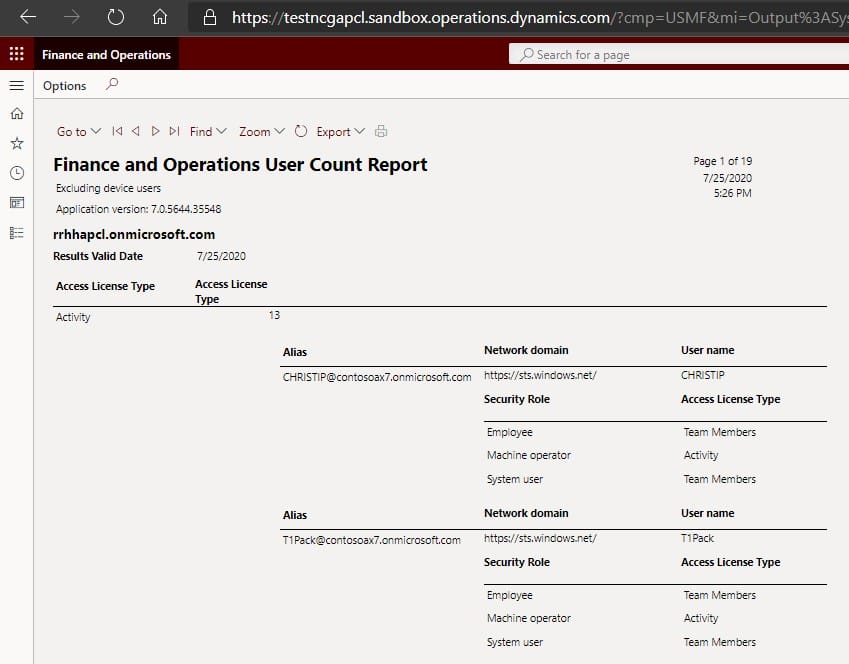Open the Export dropdown menu

pyautogui.click(x=340, y=131)
